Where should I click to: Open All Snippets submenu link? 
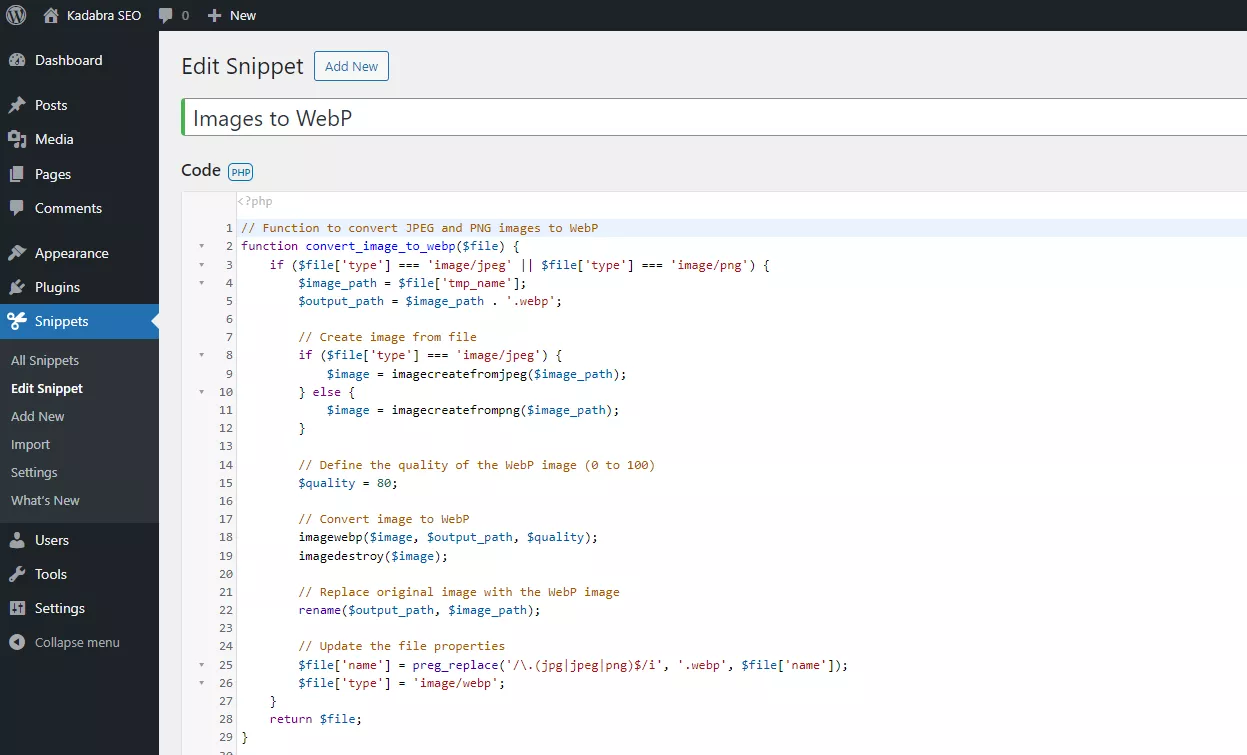(x=45, y=360)
